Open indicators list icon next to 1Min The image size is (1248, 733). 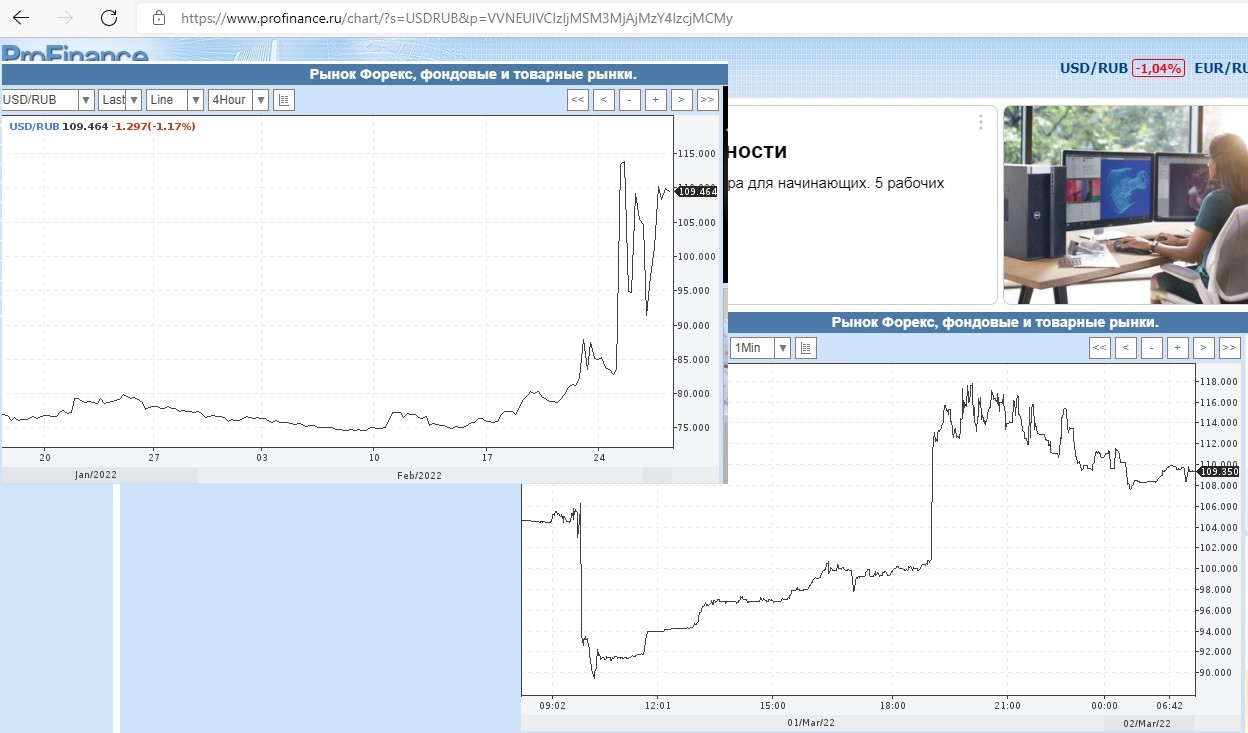coord(806,348)
